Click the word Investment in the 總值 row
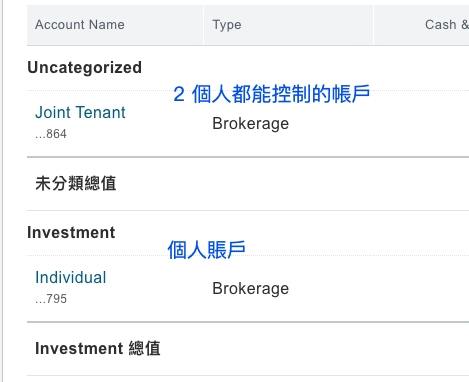The width and height of the screenshot is (469, 382). pyautogui.click(x=79, y=348)
